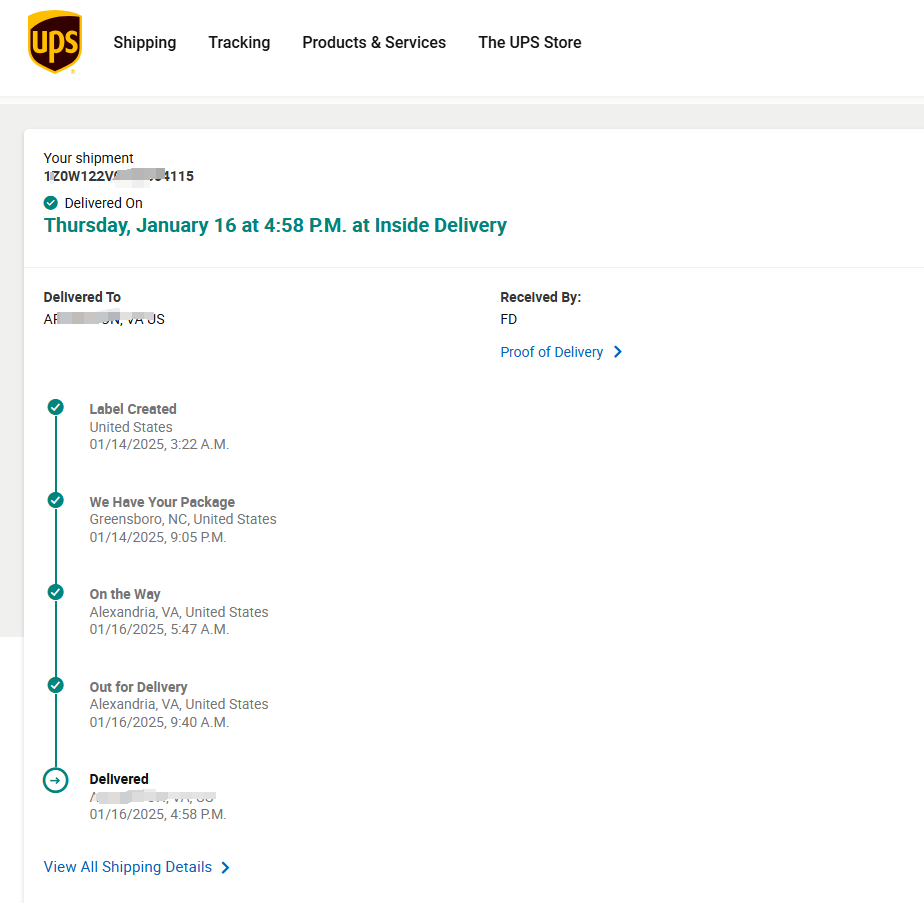Click chevron next to Proof of Delivery
Viewport: 924px width, 903px height.
[618, 352]
